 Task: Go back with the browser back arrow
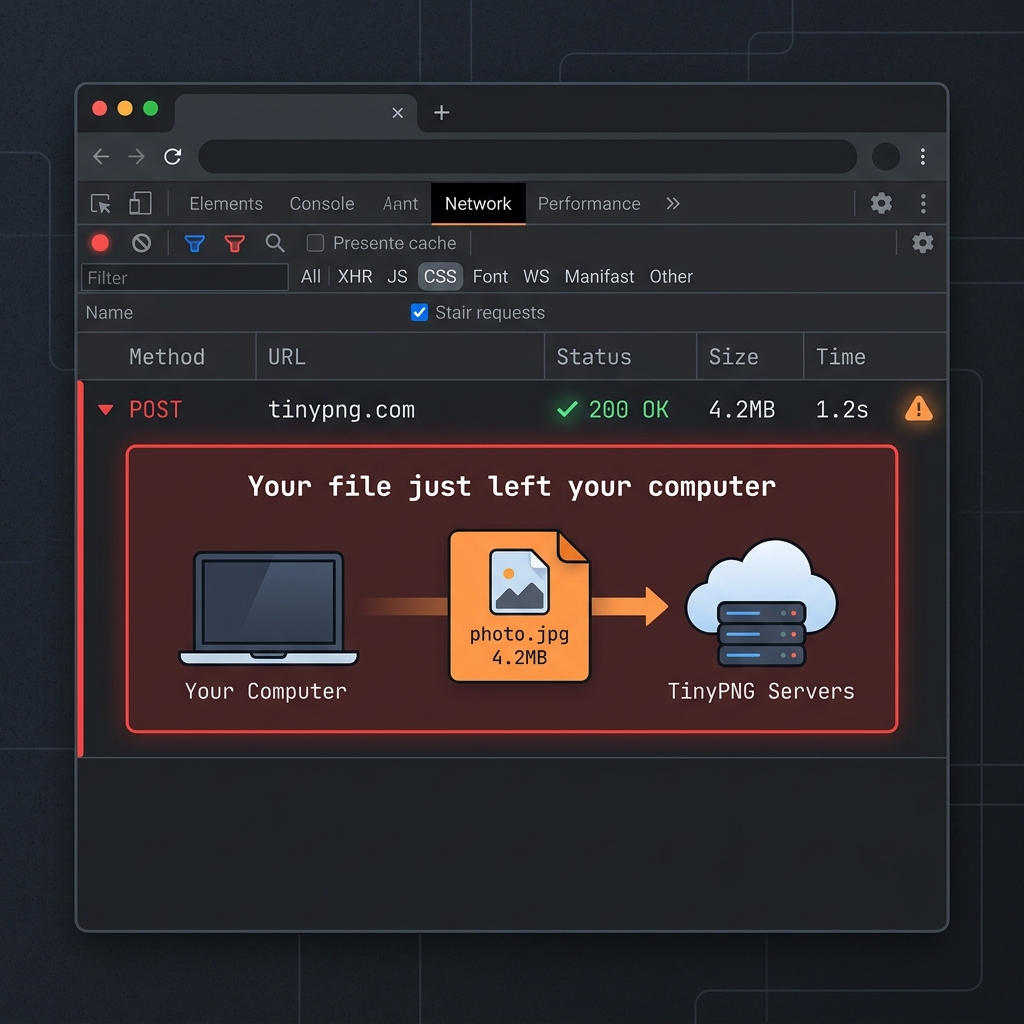pos(101,156)
